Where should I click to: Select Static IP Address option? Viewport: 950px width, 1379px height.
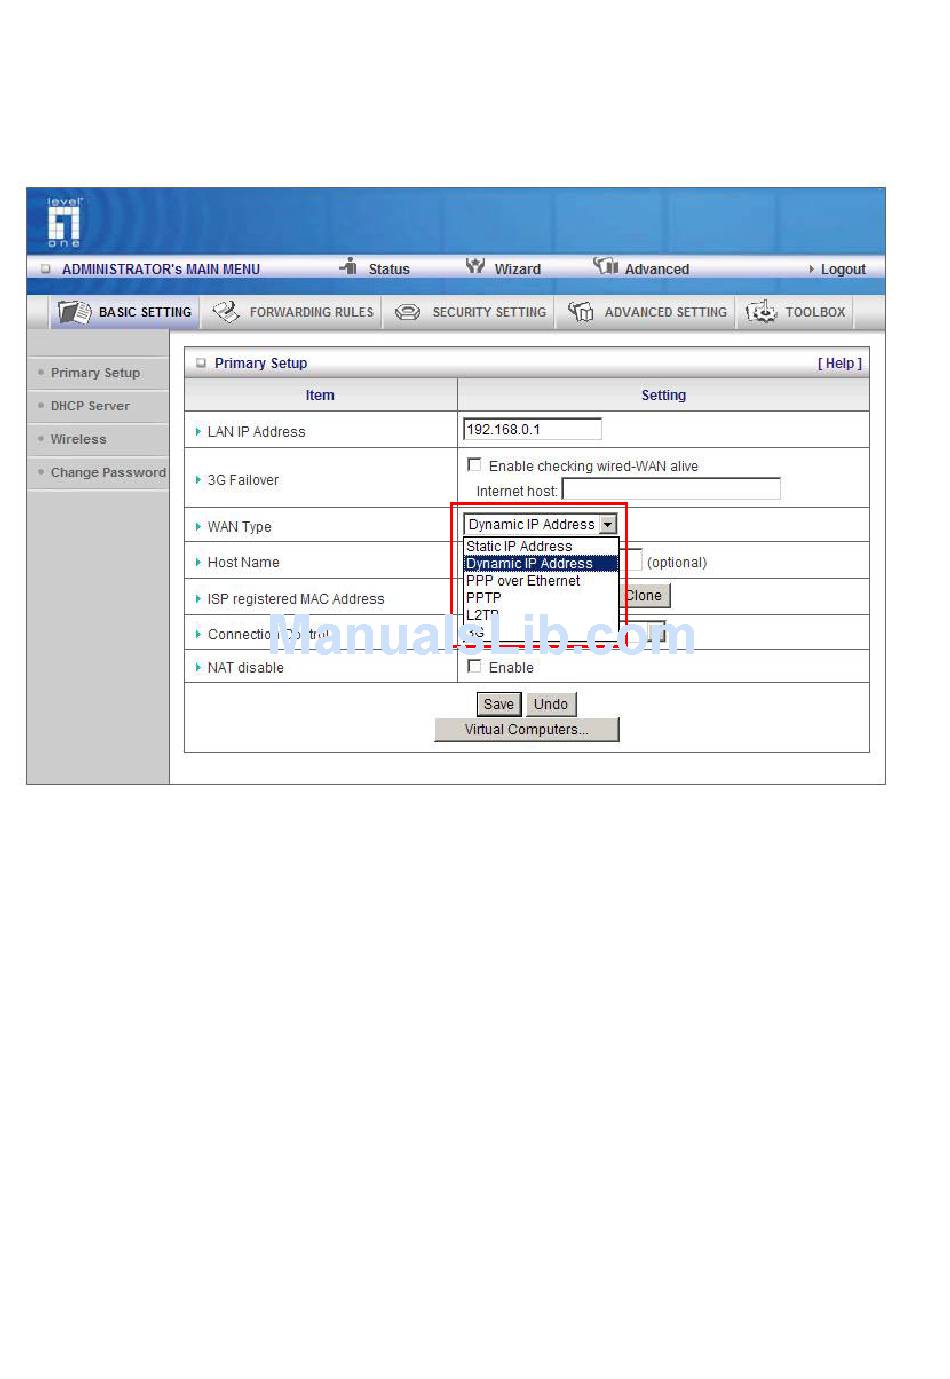coord(541,546)
